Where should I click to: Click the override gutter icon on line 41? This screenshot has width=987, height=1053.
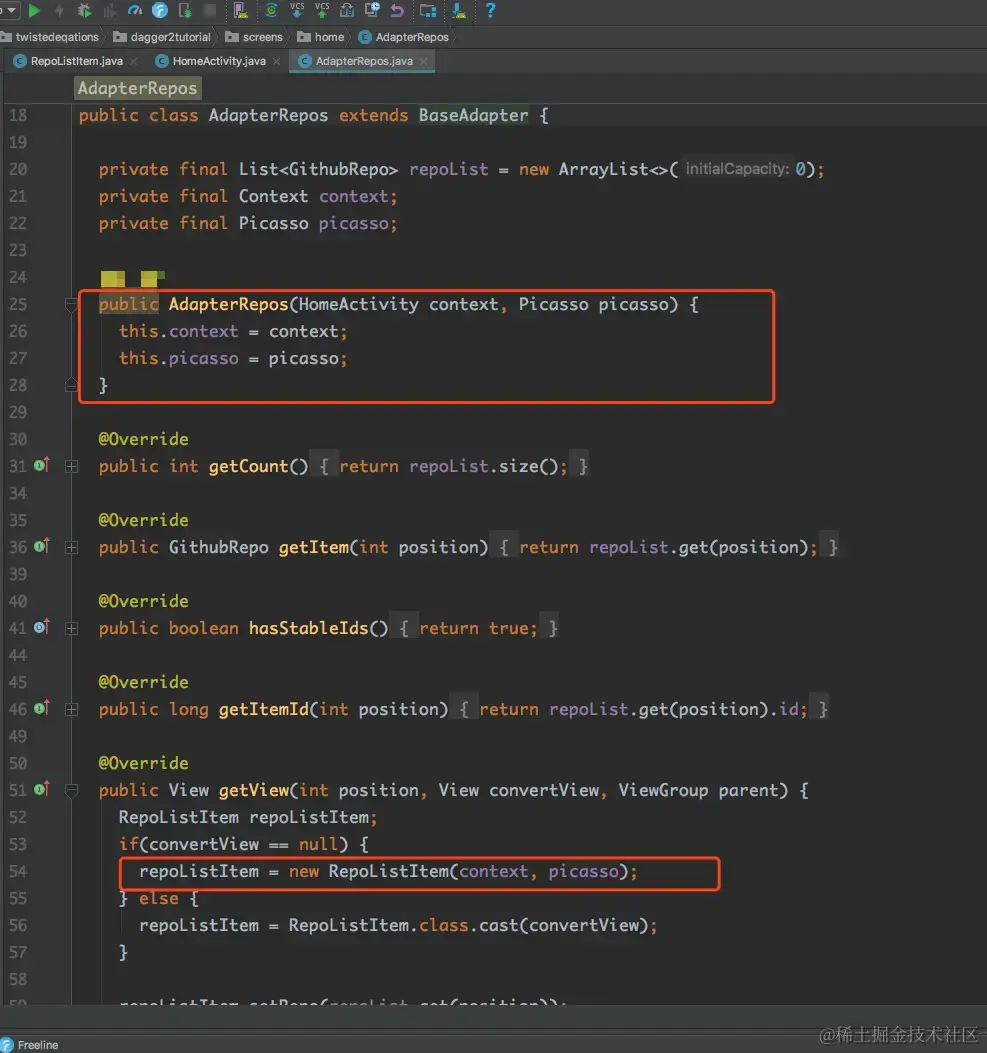coord(42,627)
